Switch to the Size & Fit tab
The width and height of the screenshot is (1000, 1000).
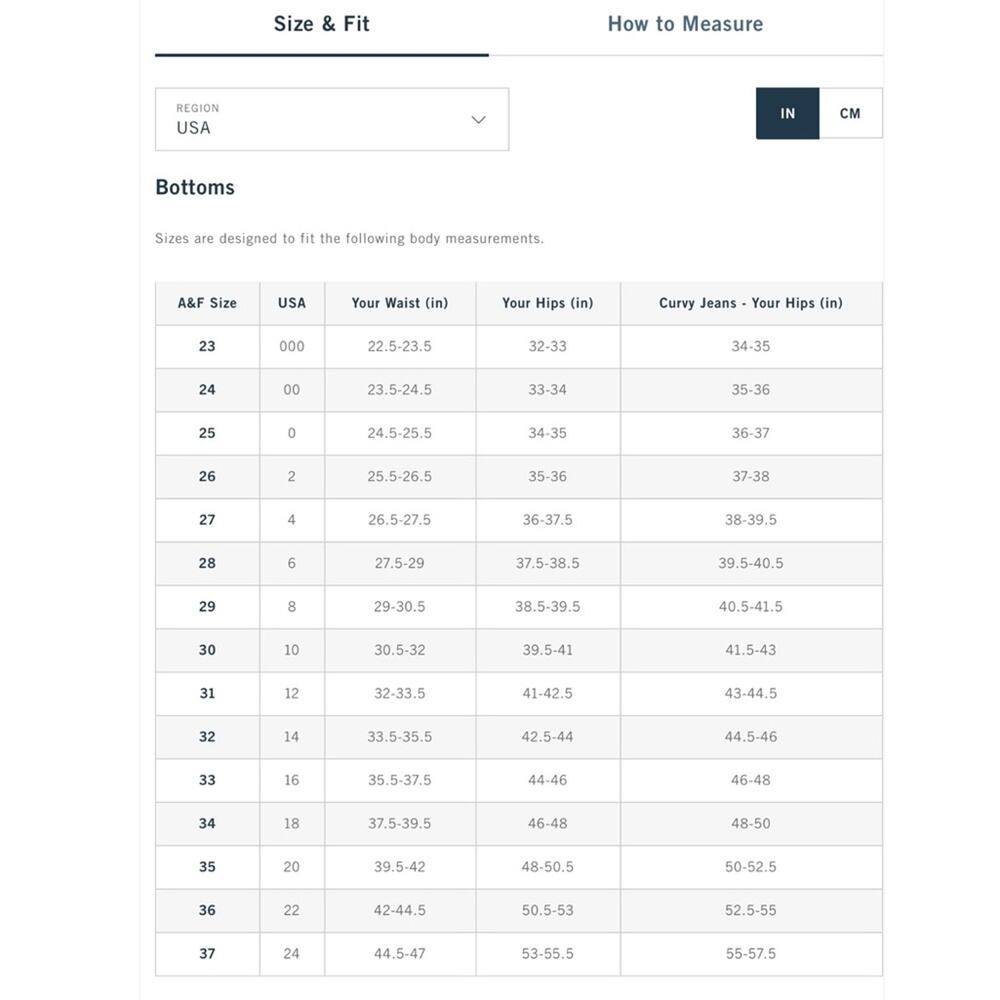(x=321, y=25)
